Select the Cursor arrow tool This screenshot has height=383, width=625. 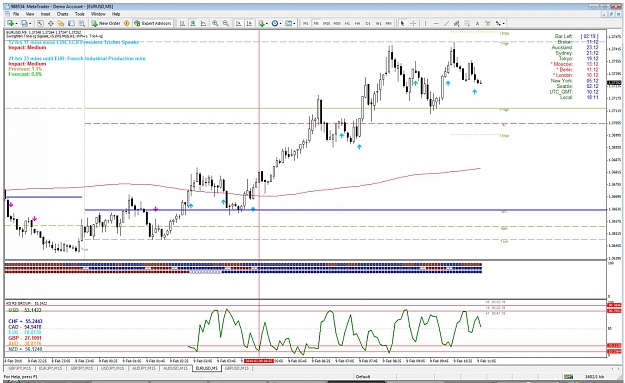(x=403, y=24)
